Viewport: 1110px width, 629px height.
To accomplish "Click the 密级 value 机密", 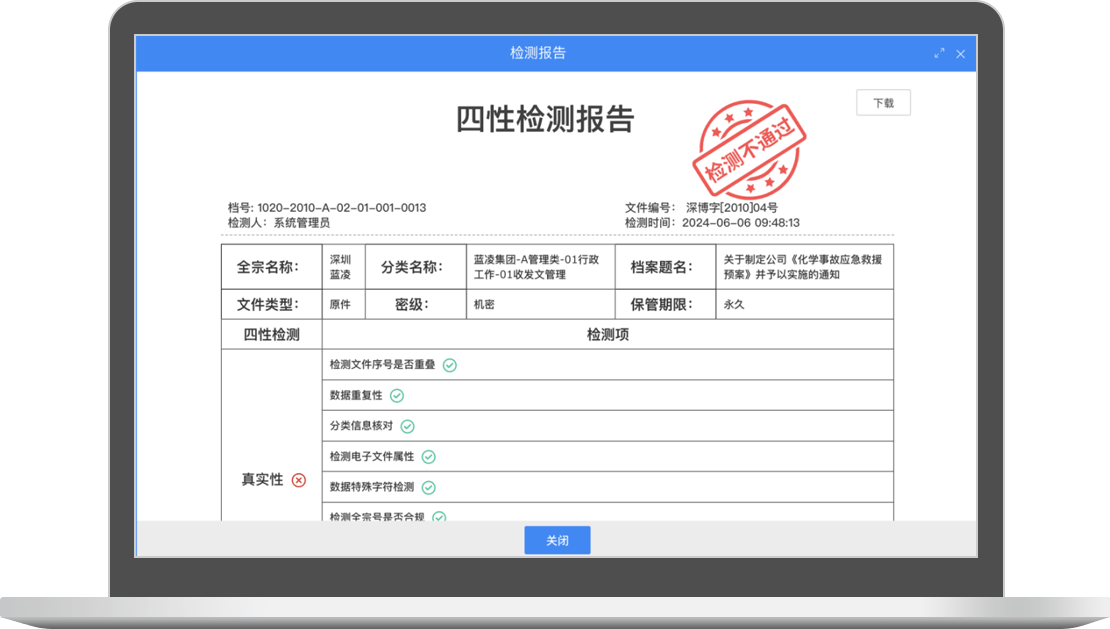I will pos(484,305).
